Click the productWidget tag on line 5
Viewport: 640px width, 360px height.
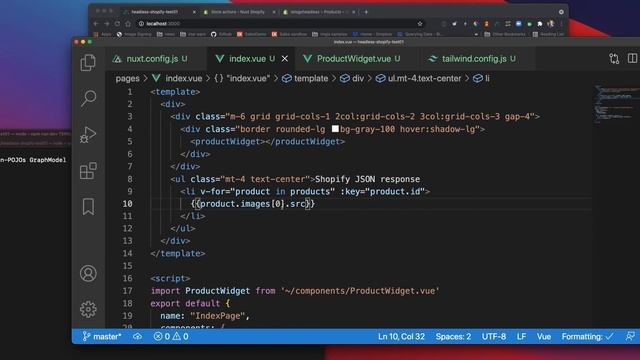267,142
